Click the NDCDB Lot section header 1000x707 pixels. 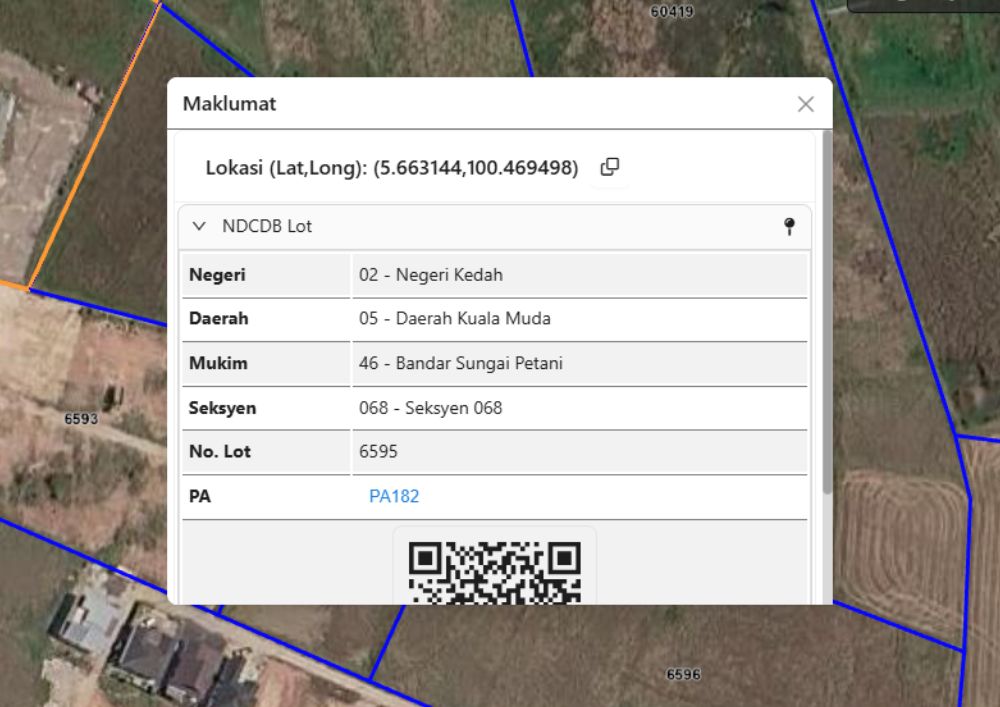(x=495, y=226)
